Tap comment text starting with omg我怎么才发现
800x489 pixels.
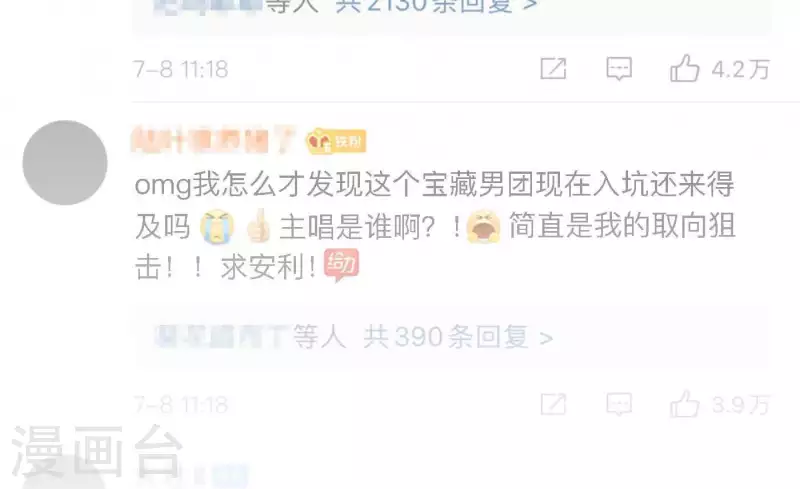(x=435, y=226)
